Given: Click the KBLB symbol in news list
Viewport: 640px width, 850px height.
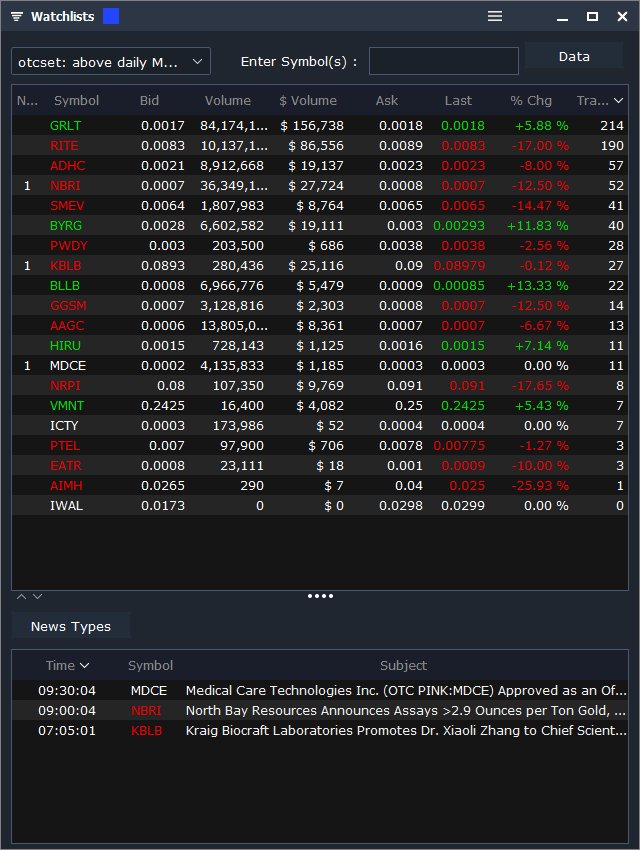Looking at the screenshot, I should [146, 731].
